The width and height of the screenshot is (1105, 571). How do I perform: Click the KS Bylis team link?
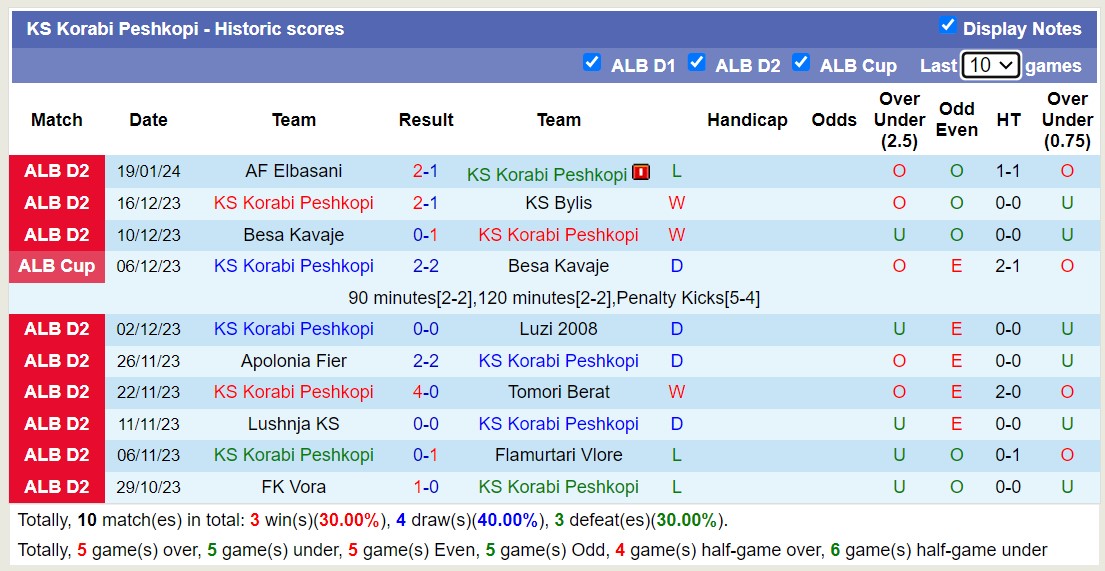558,203
